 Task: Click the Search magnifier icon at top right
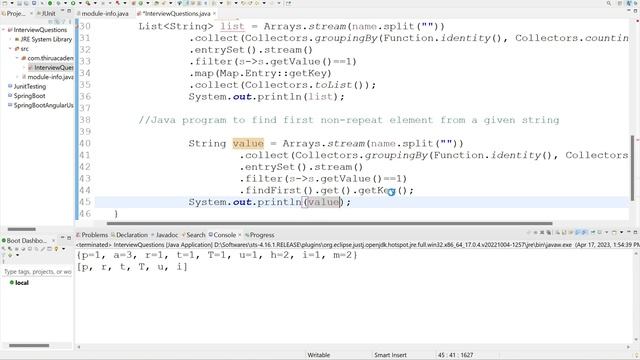[609, 3]
